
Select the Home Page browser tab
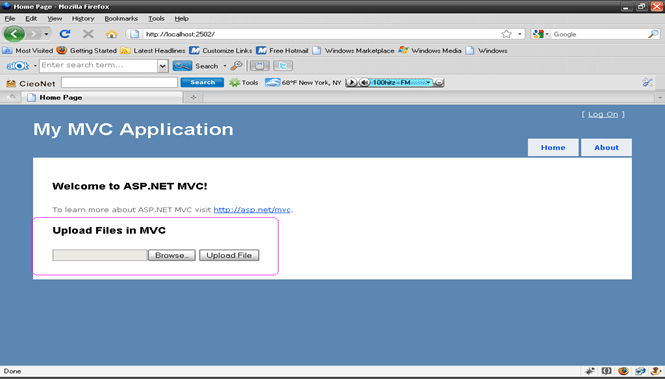pos(102,98)
